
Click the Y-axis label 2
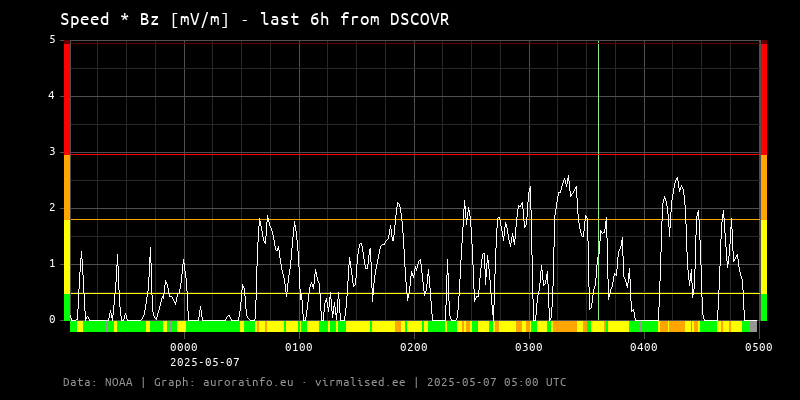coord(53,208)
